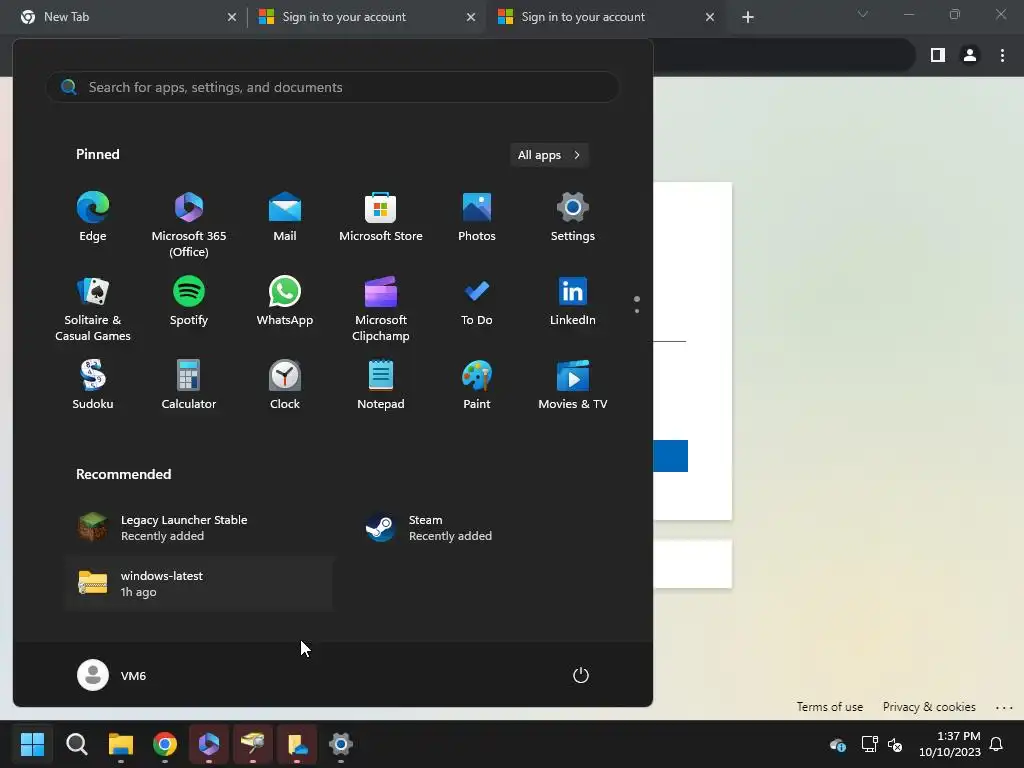Launch Microsoft Clipchamp
This screenshot has width=1024, height=768.
pyautogui.click(x=381, y=309)
